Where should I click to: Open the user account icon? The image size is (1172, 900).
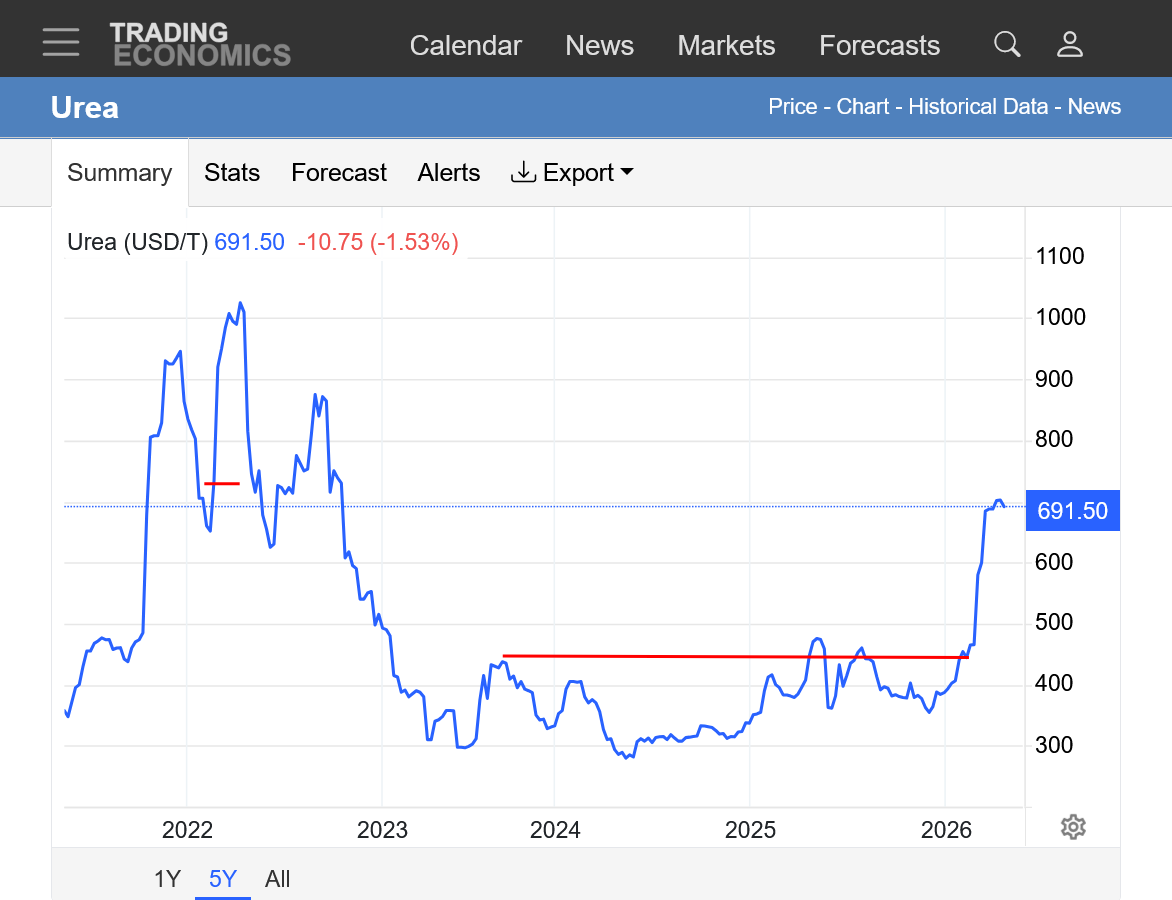(1070, 44)
